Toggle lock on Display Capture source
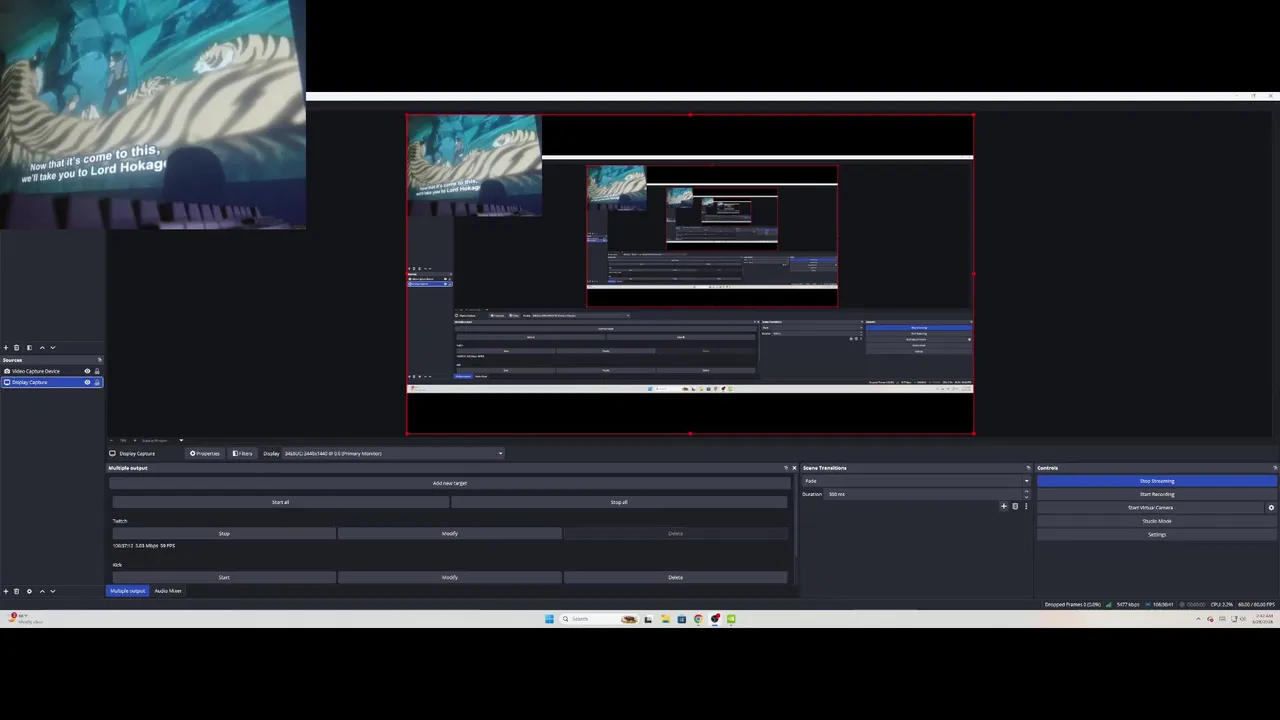The image size is (1280, 720). [x=97, y=382]
